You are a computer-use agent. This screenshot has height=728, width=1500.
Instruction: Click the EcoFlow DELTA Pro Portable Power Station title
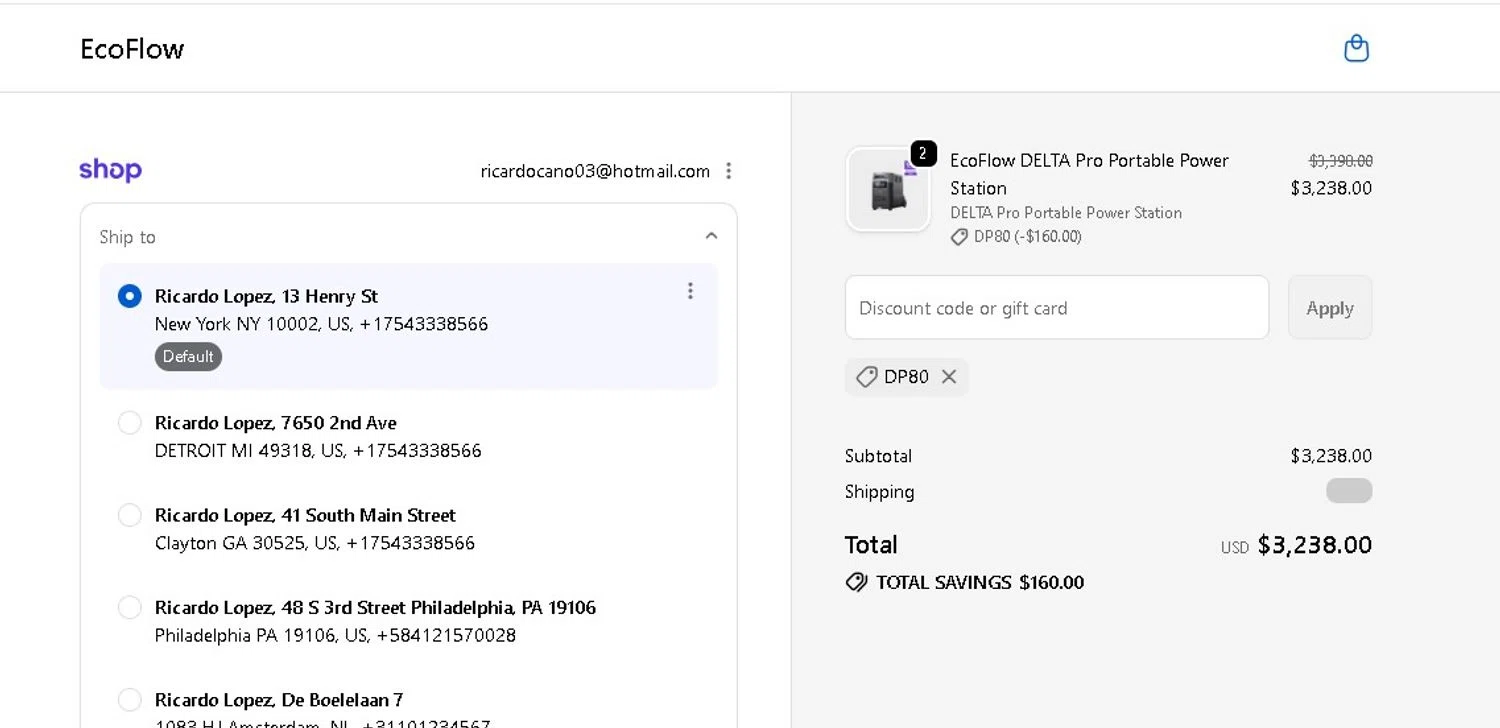pyautogui.click(x=1089, y=174)
